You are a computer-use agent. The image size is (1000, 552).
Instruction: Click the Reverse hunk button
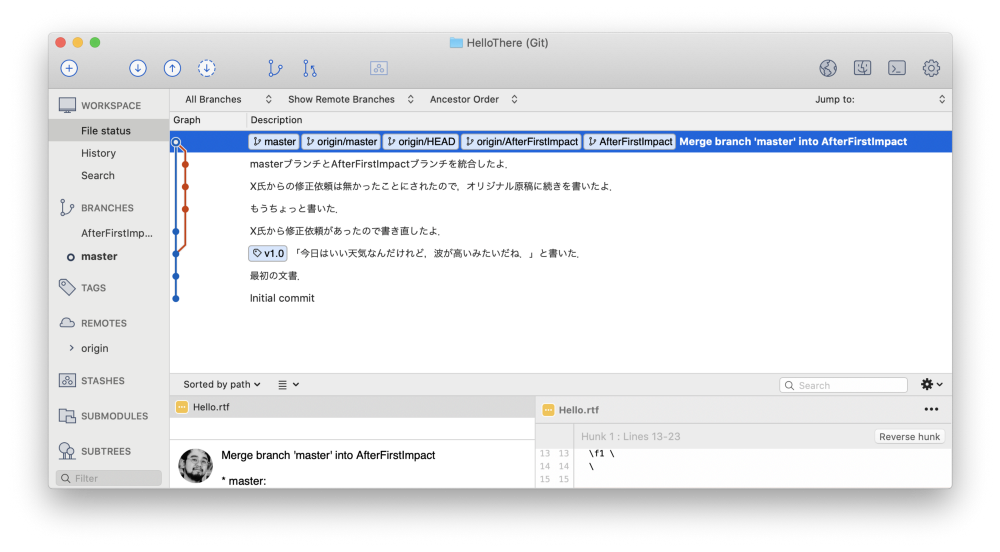pos(909,437)
